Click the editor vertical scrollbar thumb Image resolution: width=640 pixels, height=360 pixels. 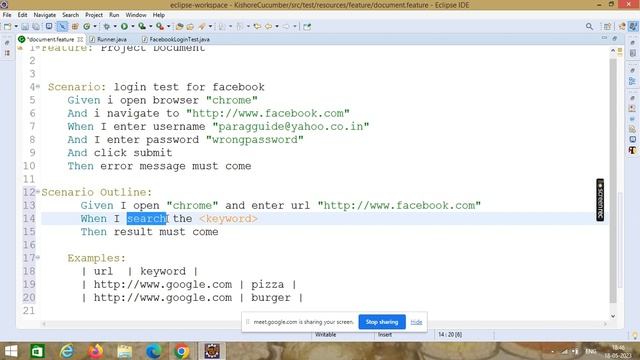coord(613,180)
